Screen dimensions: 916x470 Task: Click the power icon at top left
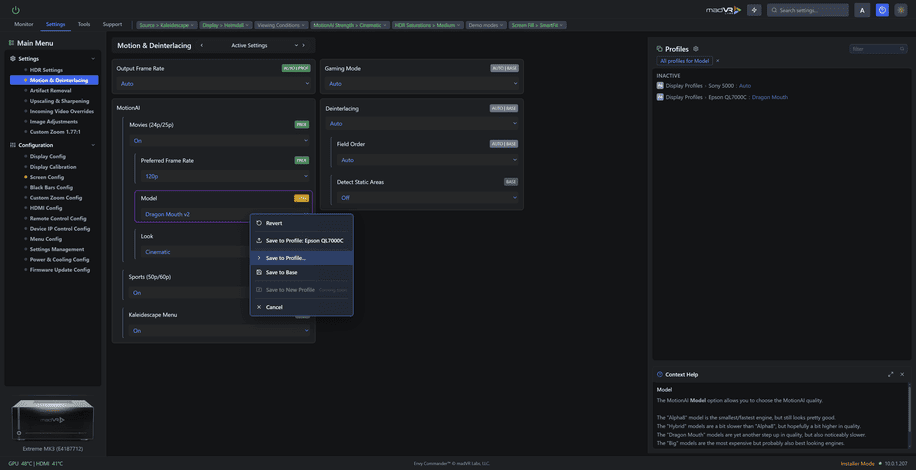[x=16, y=10]
